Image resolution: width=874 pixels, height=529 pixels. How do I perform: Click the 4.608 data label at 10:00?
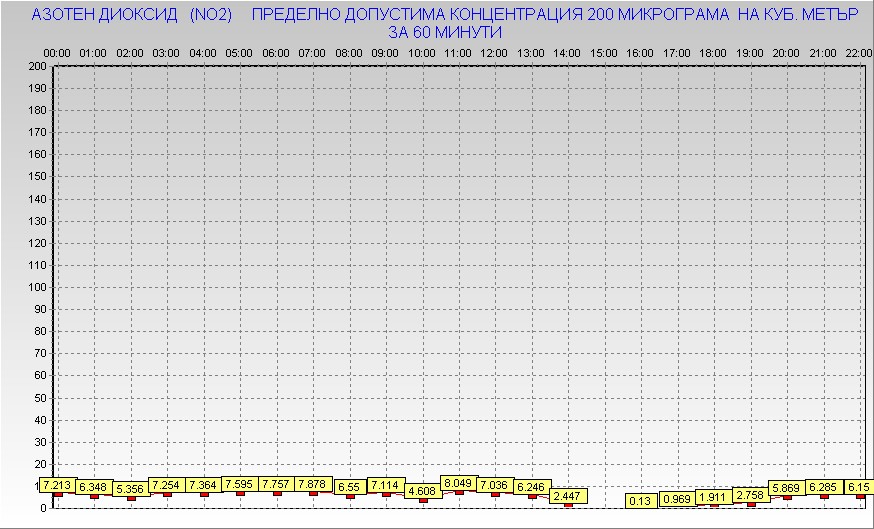[423, 491]
